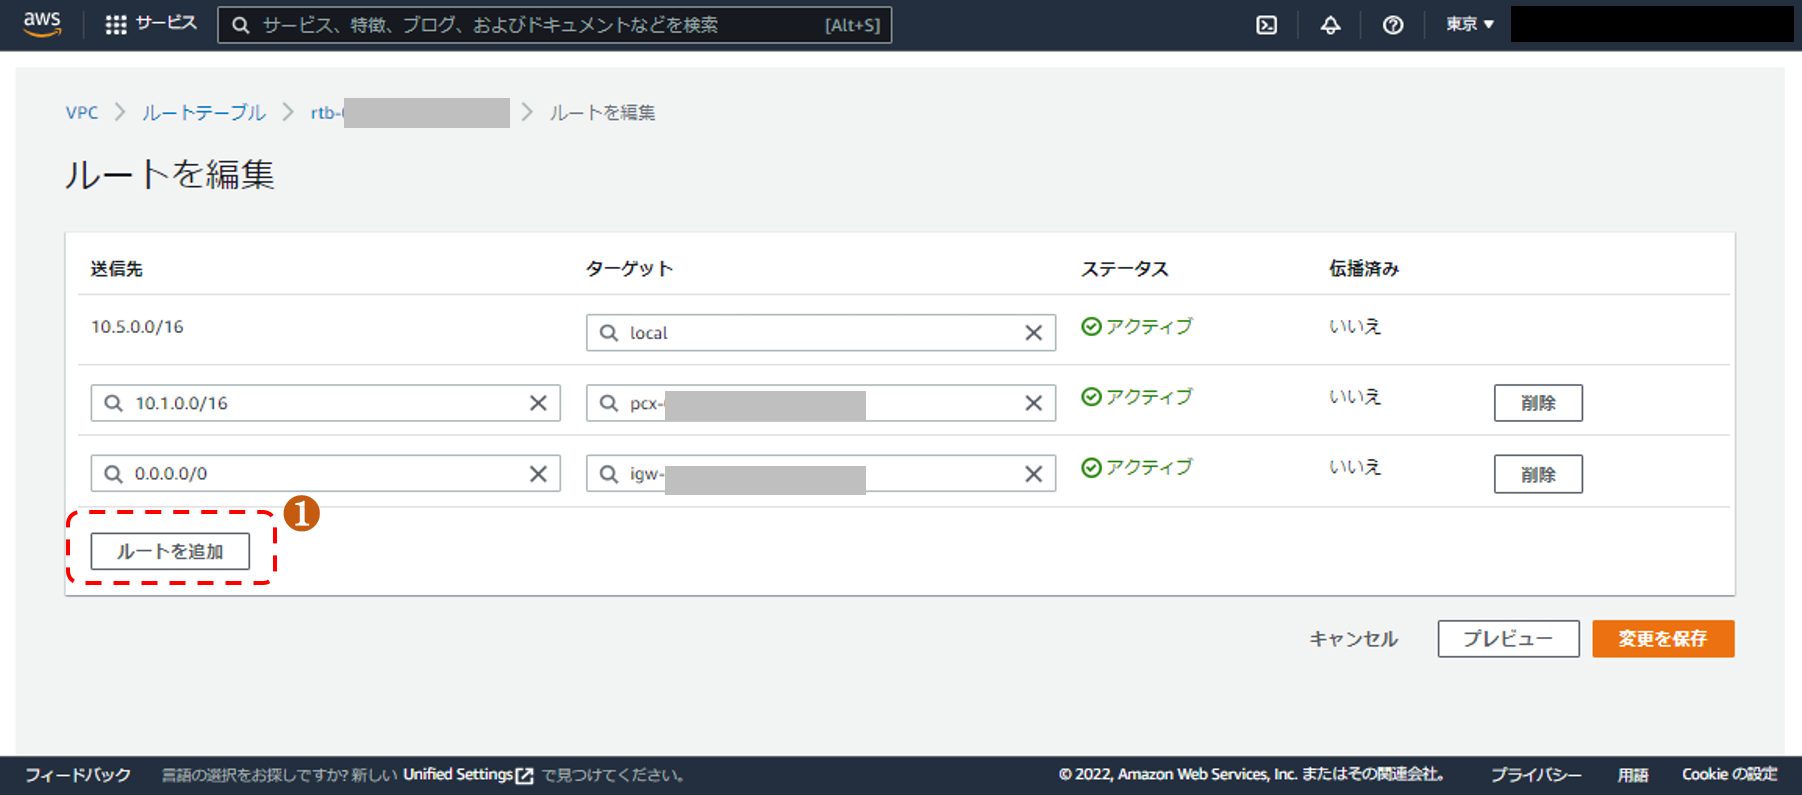Image resolution: width=1802 pixels, height=795 pixels.
Task: Launch the CloudShell terminal icon
Action: pyautogui.click(x=1266, y=25)
